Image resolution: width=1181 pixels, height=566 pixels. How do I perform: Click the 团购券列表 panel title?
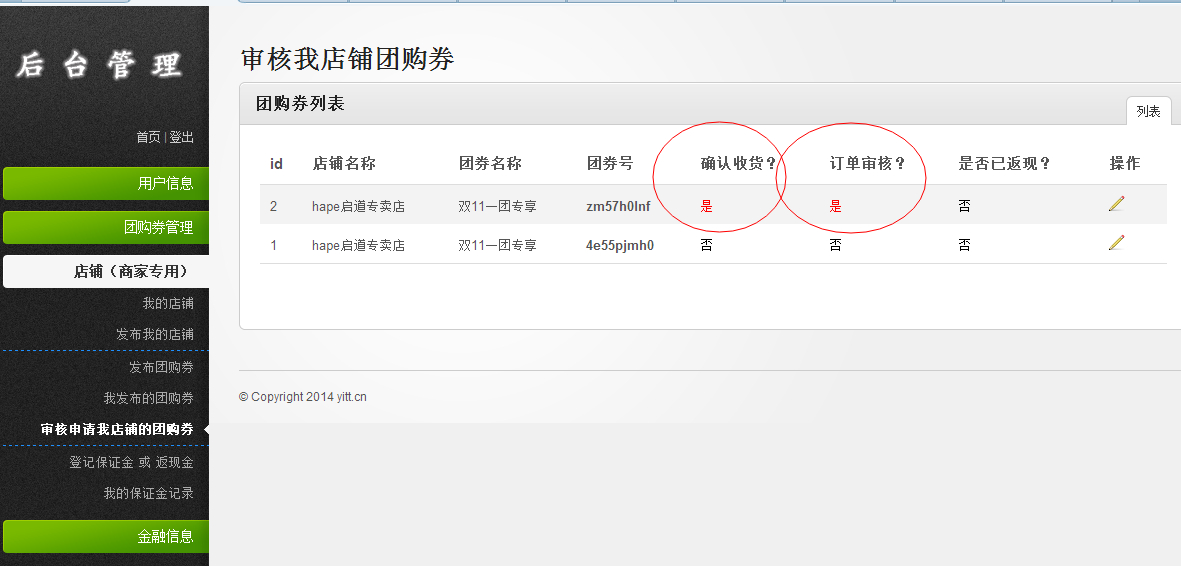(300, 104)
